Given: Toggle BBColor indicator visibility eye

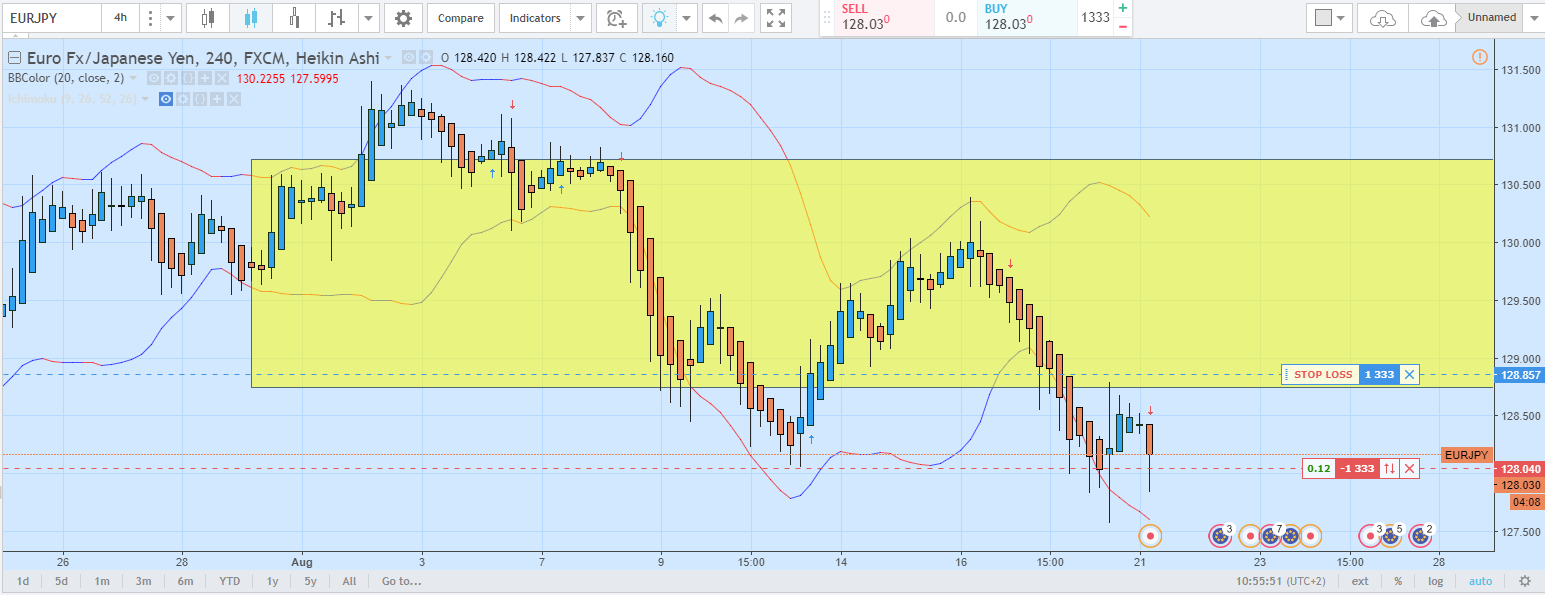Looking at the screenshot, I should 153,78.
